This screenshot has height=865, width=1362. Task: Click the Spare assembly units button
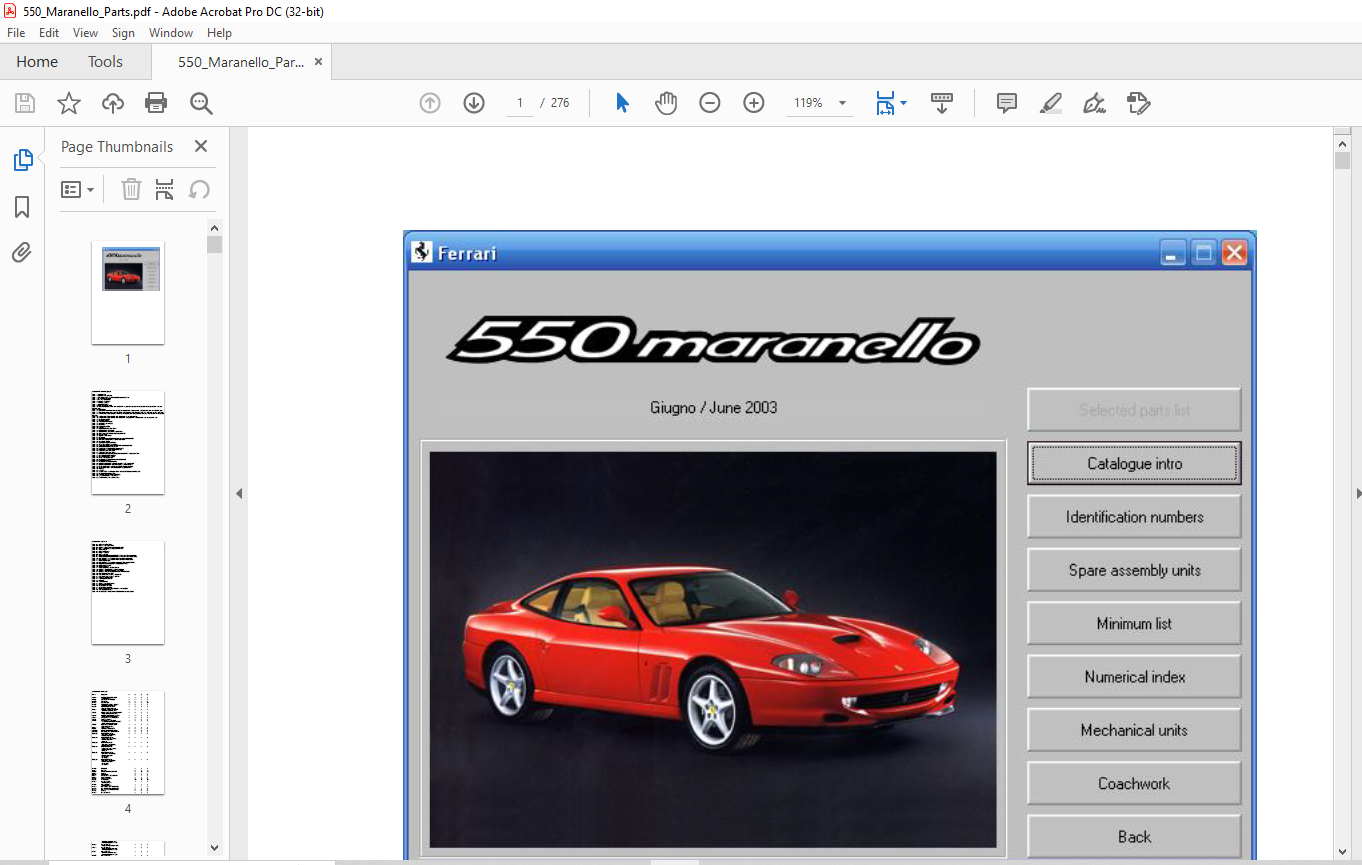point(1134,570)
